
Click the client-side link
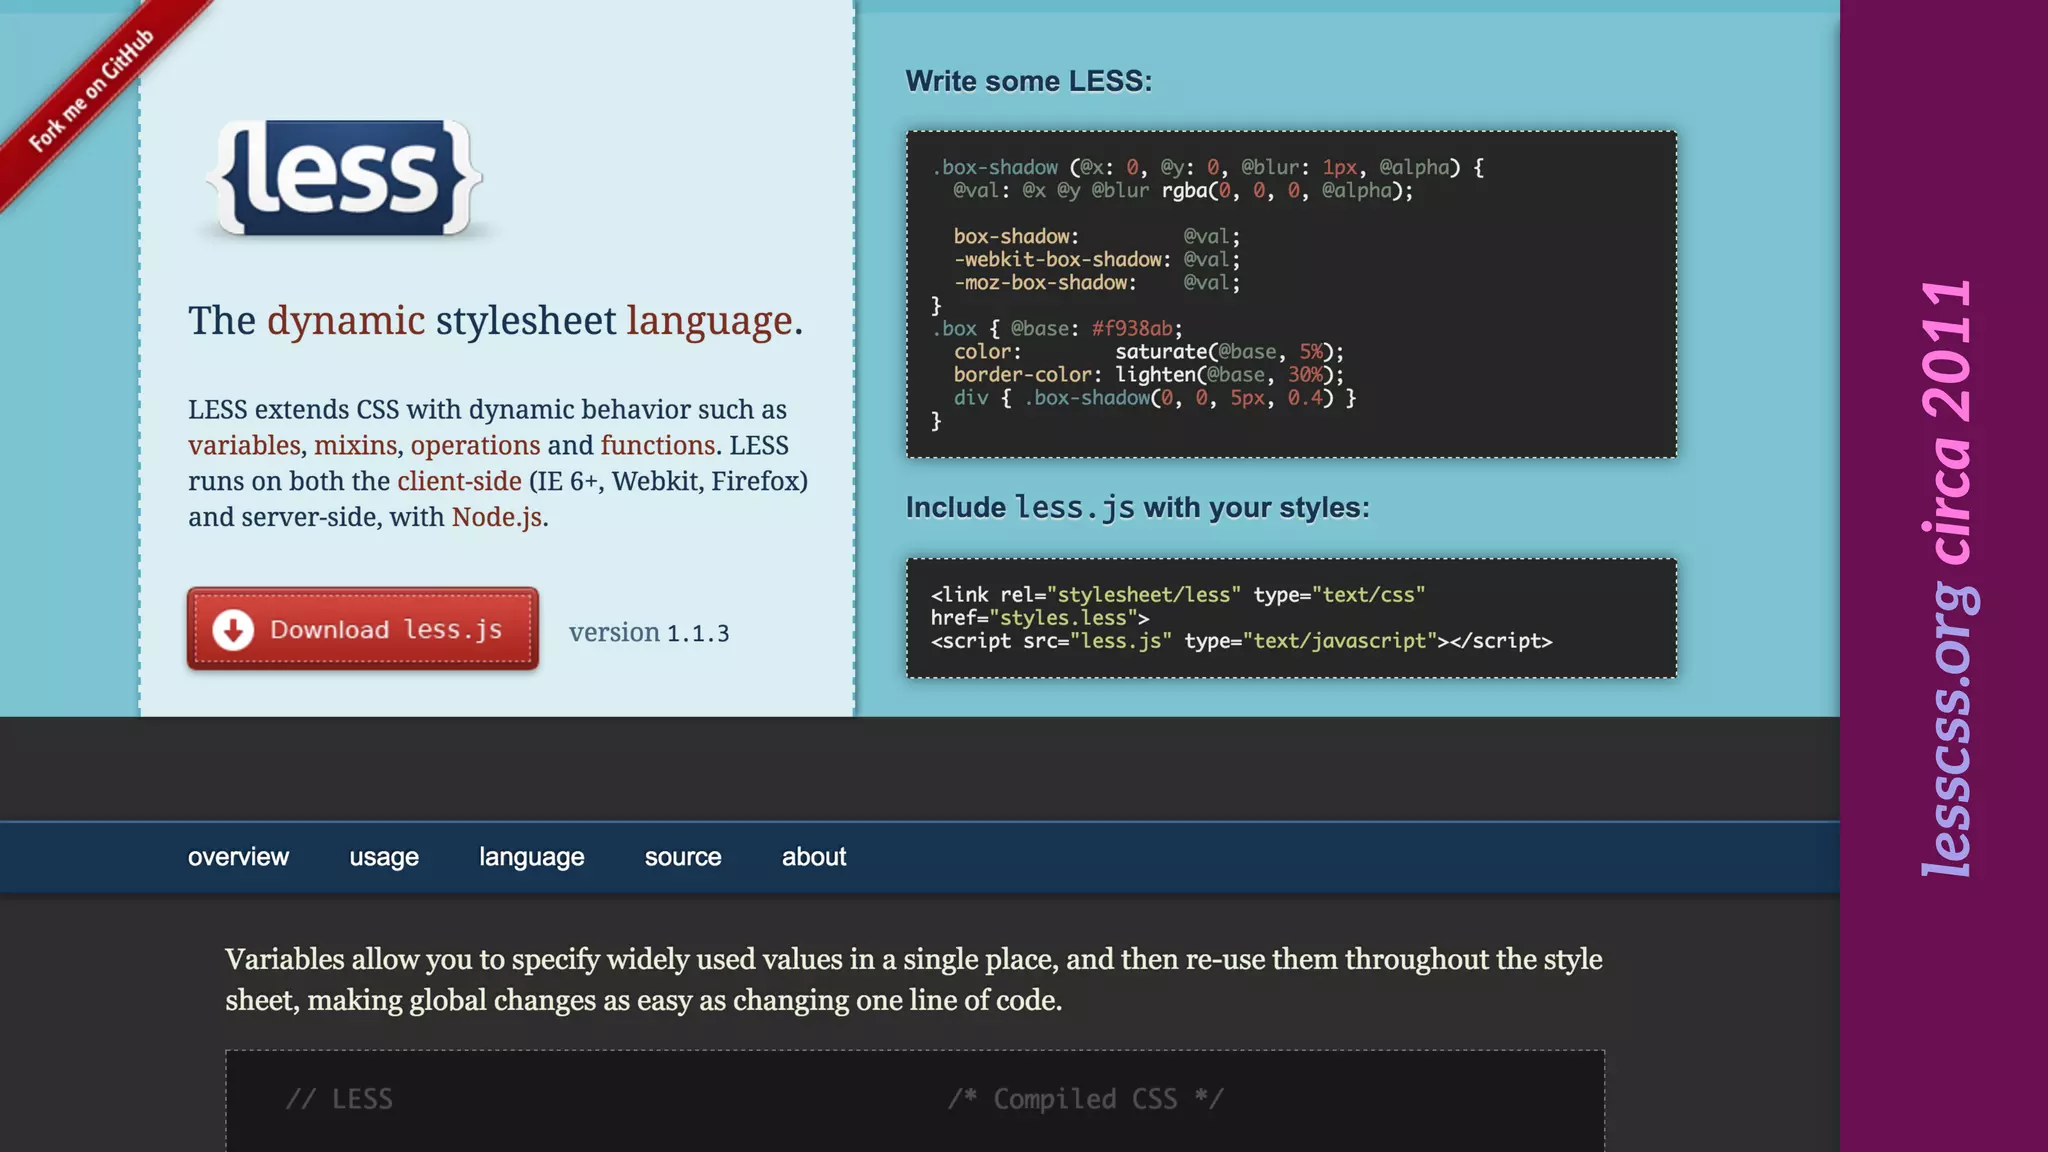point(459,481)
